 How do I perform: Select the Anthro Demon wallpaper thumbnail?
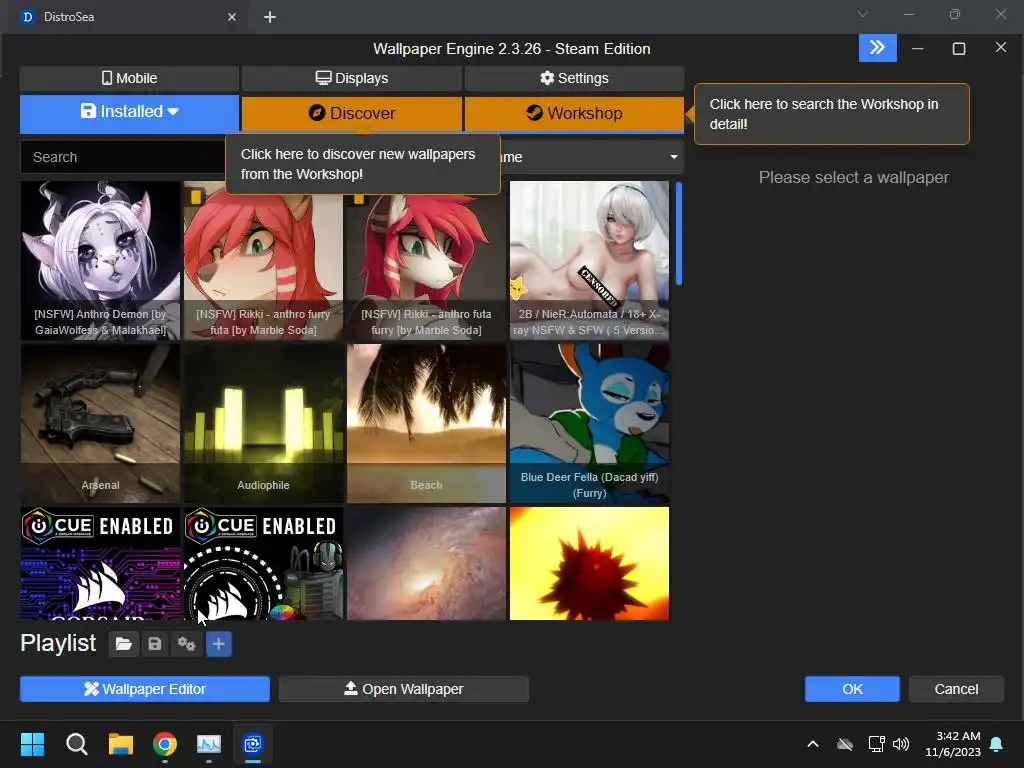pos(100,261)
